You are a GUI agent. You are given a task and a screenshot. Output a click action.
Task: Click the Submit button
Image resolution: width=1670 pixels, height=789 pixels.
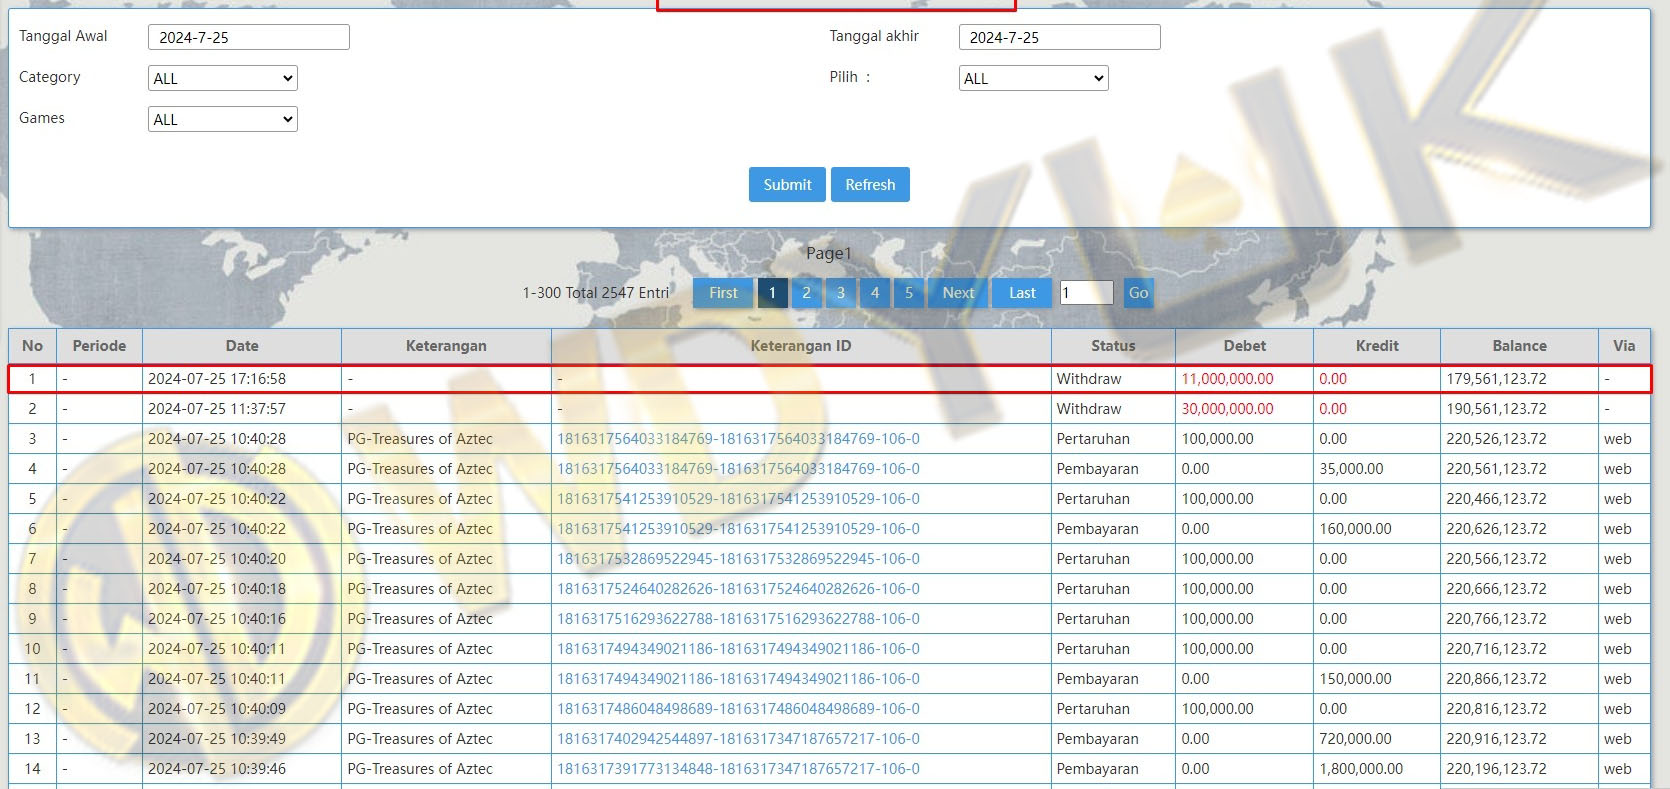[787, 184]
